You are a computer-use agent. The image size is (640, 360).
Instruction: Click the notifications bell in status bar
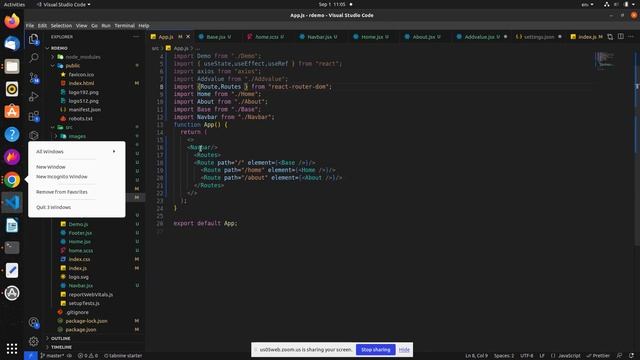[x=631, y=356]
